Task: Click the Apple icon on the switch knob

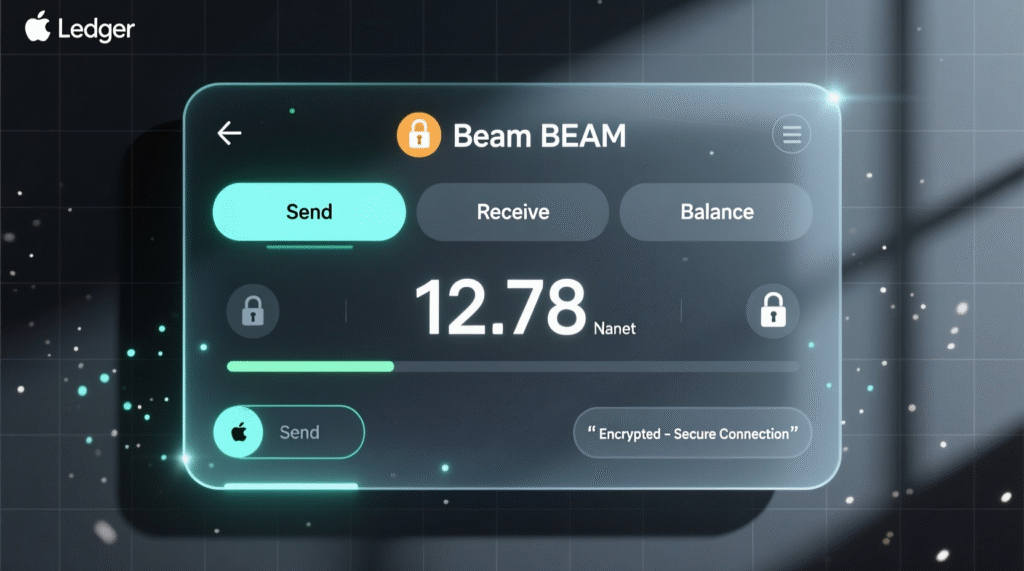Action: [x=239, y=433]
